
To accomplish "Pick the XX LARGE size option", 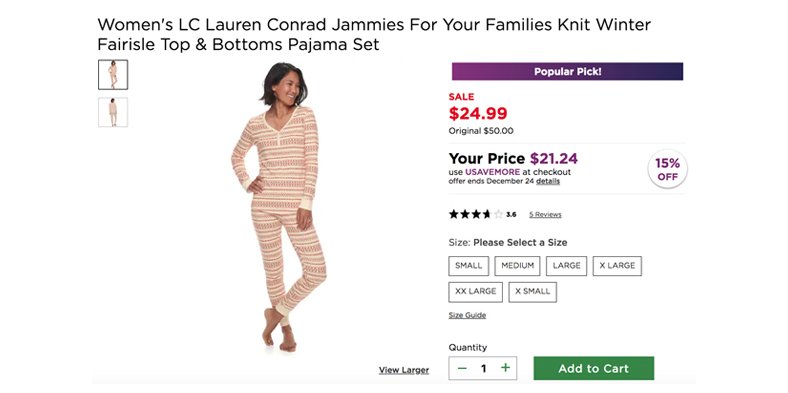I will [475, 292].
